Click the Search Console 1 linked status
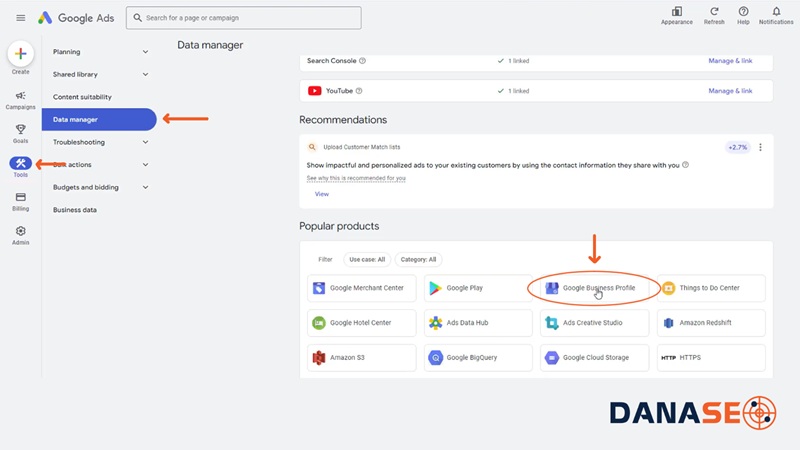Screen dimensions: 800x450 [514, 61]
